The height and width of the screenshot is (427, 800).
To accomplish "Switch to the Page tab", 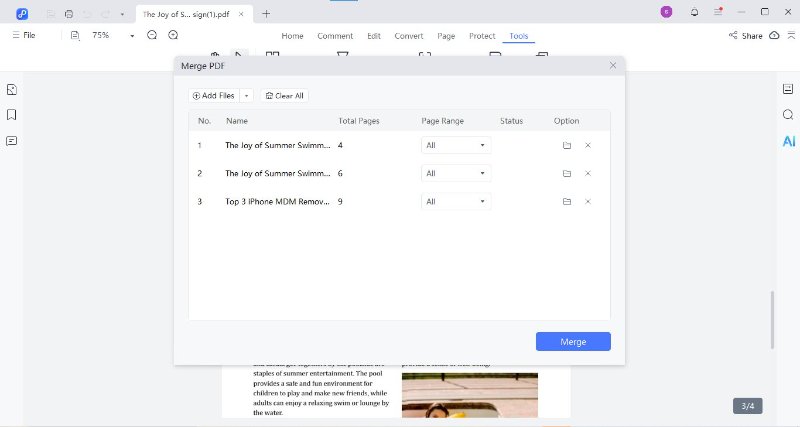I will pyautogui.click(x=446, y=36).
